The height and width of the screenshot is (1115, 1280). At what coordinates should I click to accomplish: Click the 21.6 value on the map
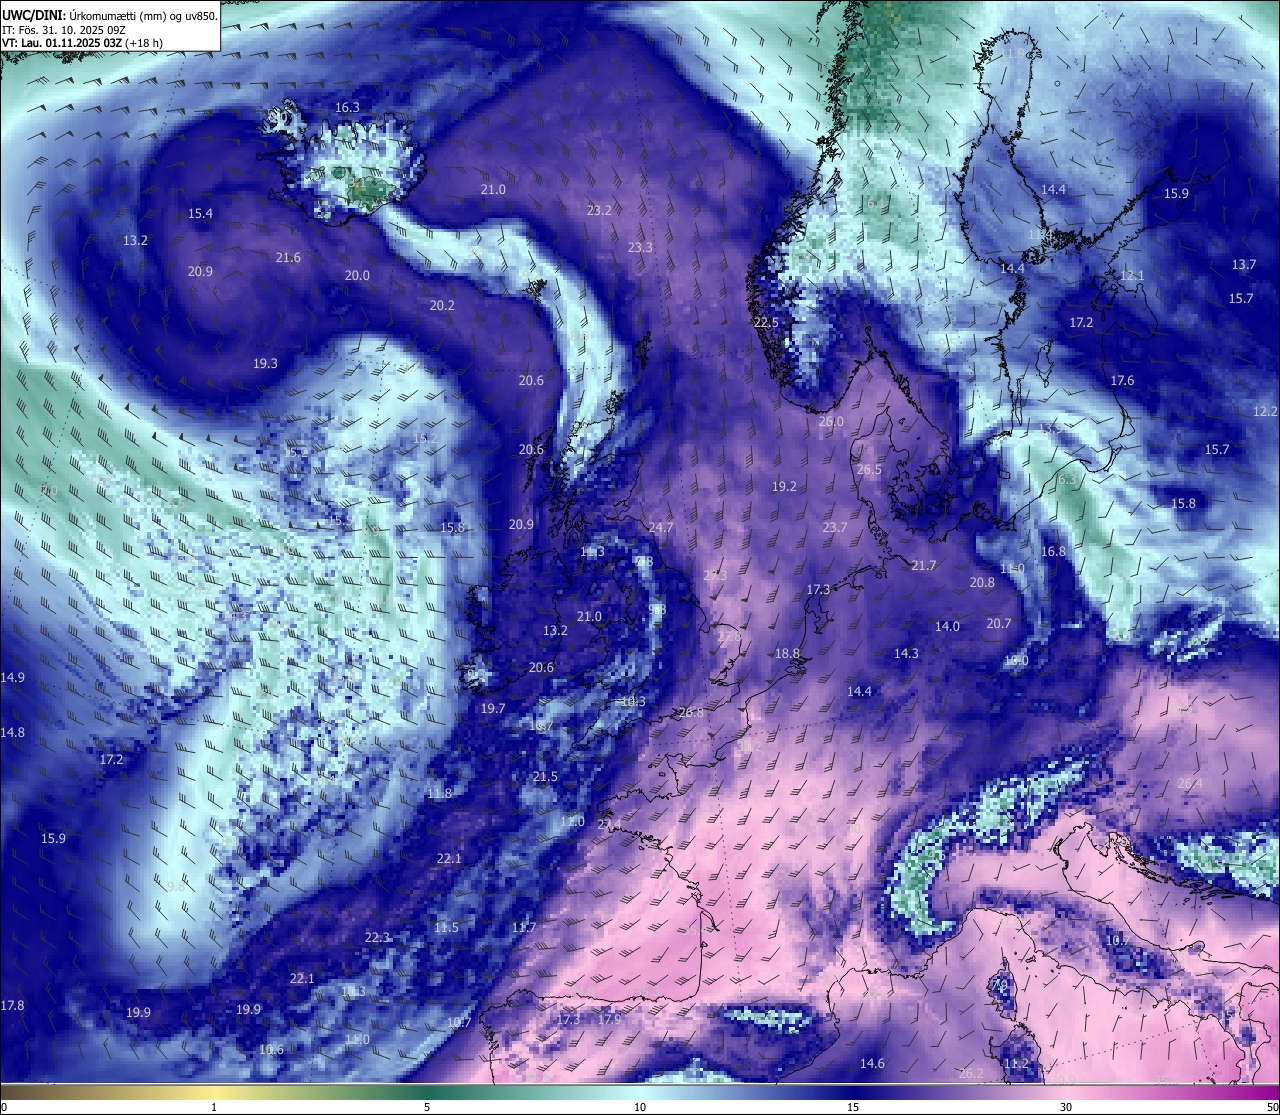(x=288, y=257)
